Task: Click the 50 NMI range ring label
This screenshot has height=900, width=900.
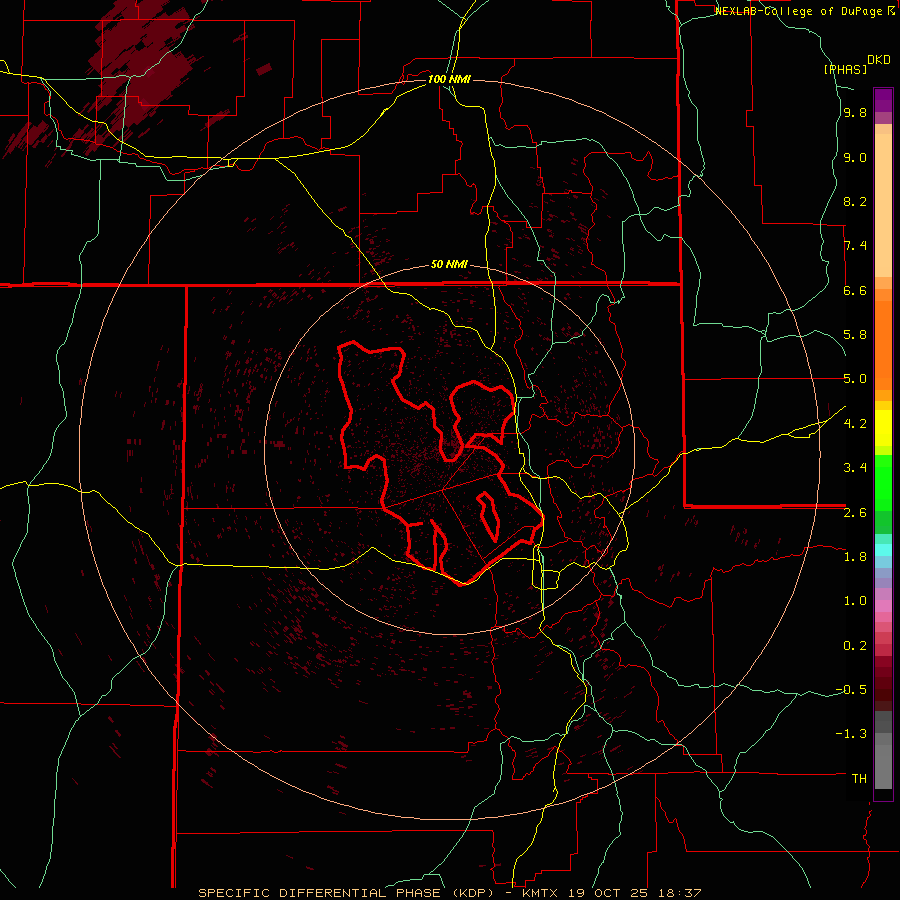Action: coord(449,265)
